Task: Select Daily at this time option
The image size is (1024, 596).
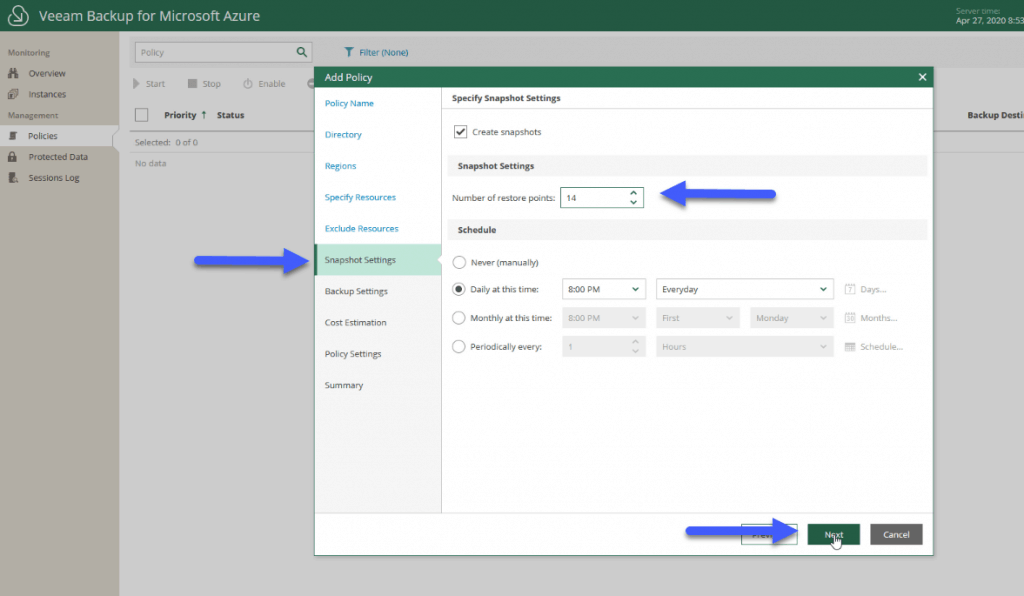Action: point(458,289)
